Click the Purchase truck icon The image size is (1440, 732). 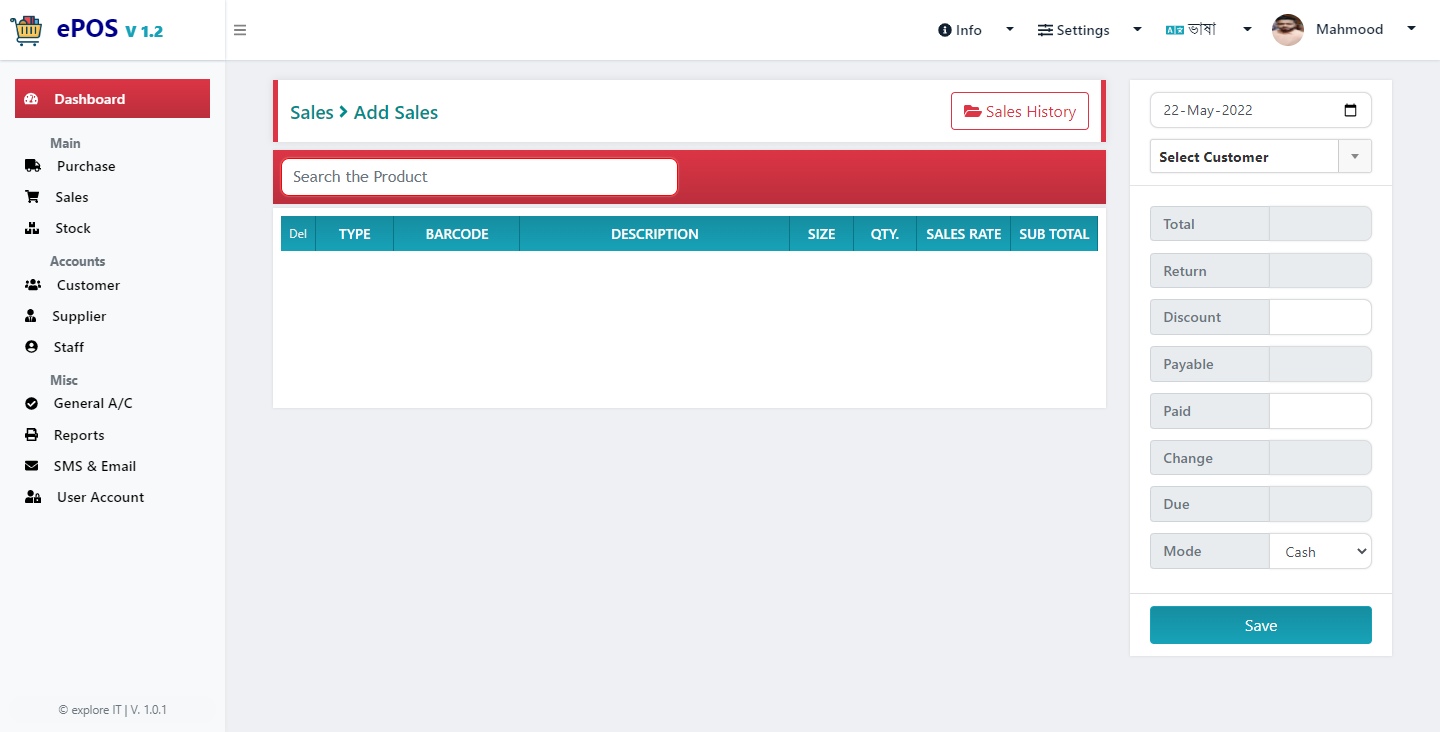point(32,166)
